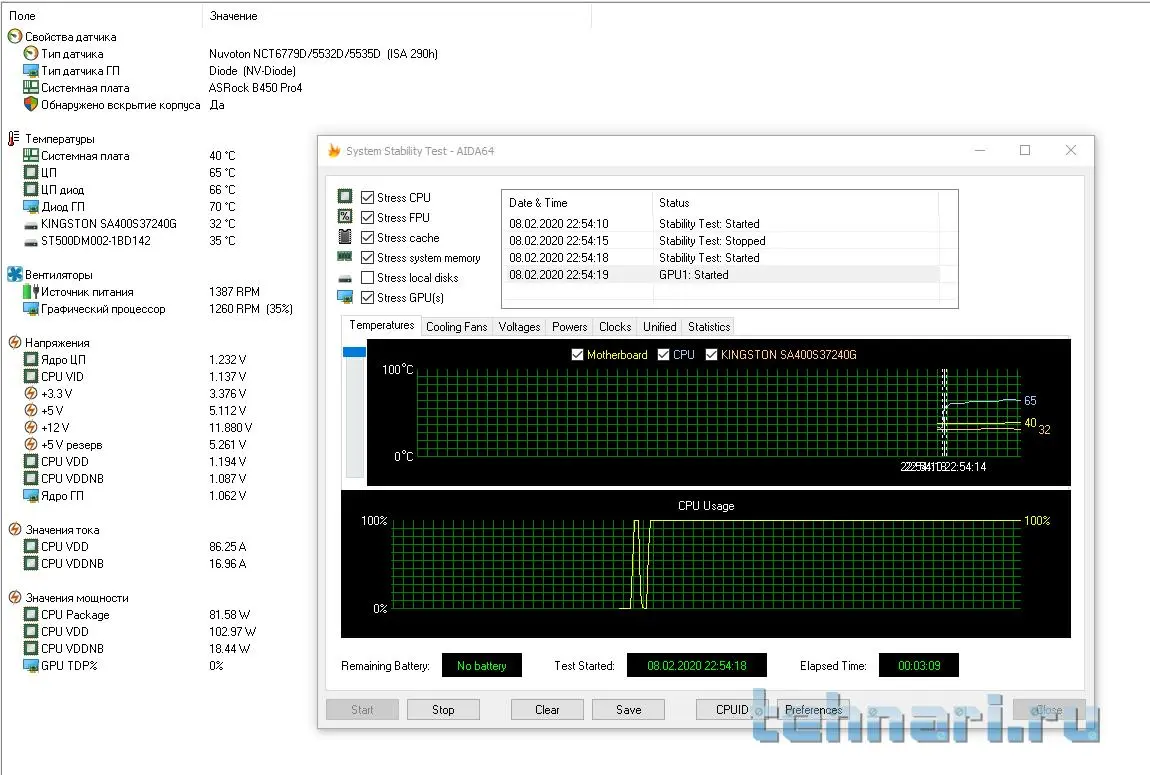Screen dimensions: 1150x775
Task: Click the Источник питания power supply icon
Action: [x=31, y=291]
